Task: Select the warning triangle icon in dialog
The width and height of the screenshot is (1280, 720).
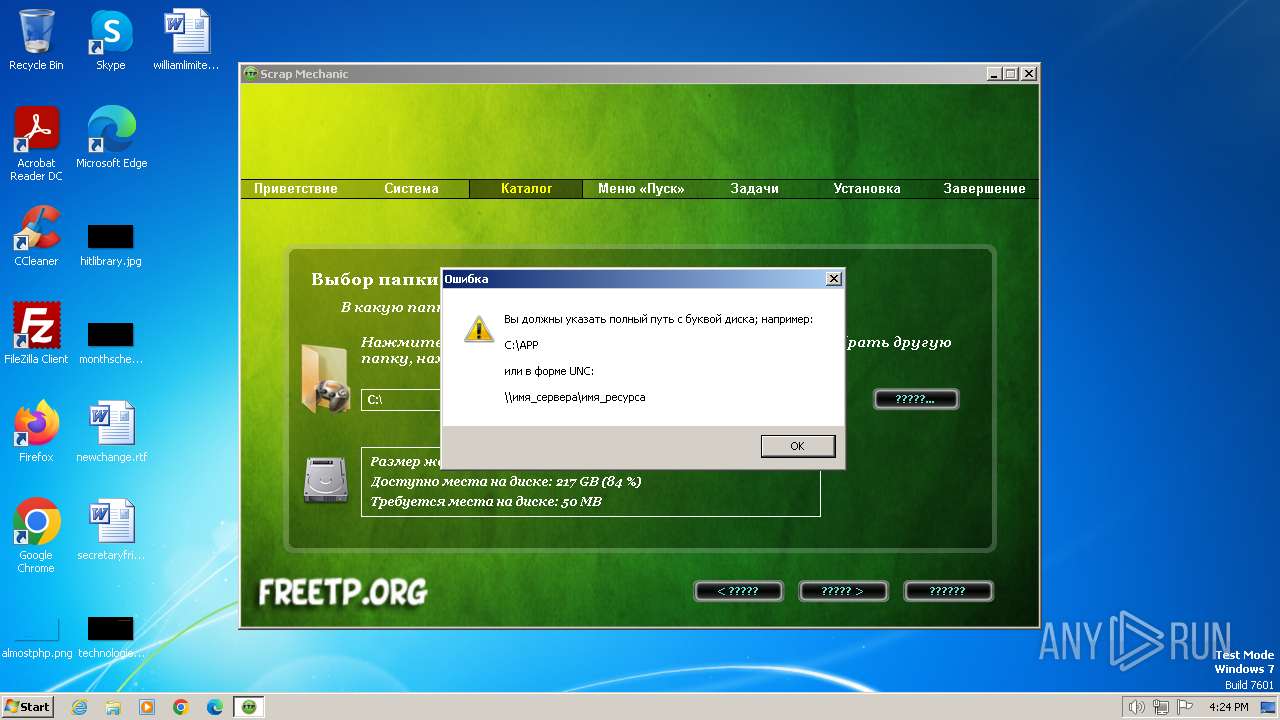Action: 479,328
